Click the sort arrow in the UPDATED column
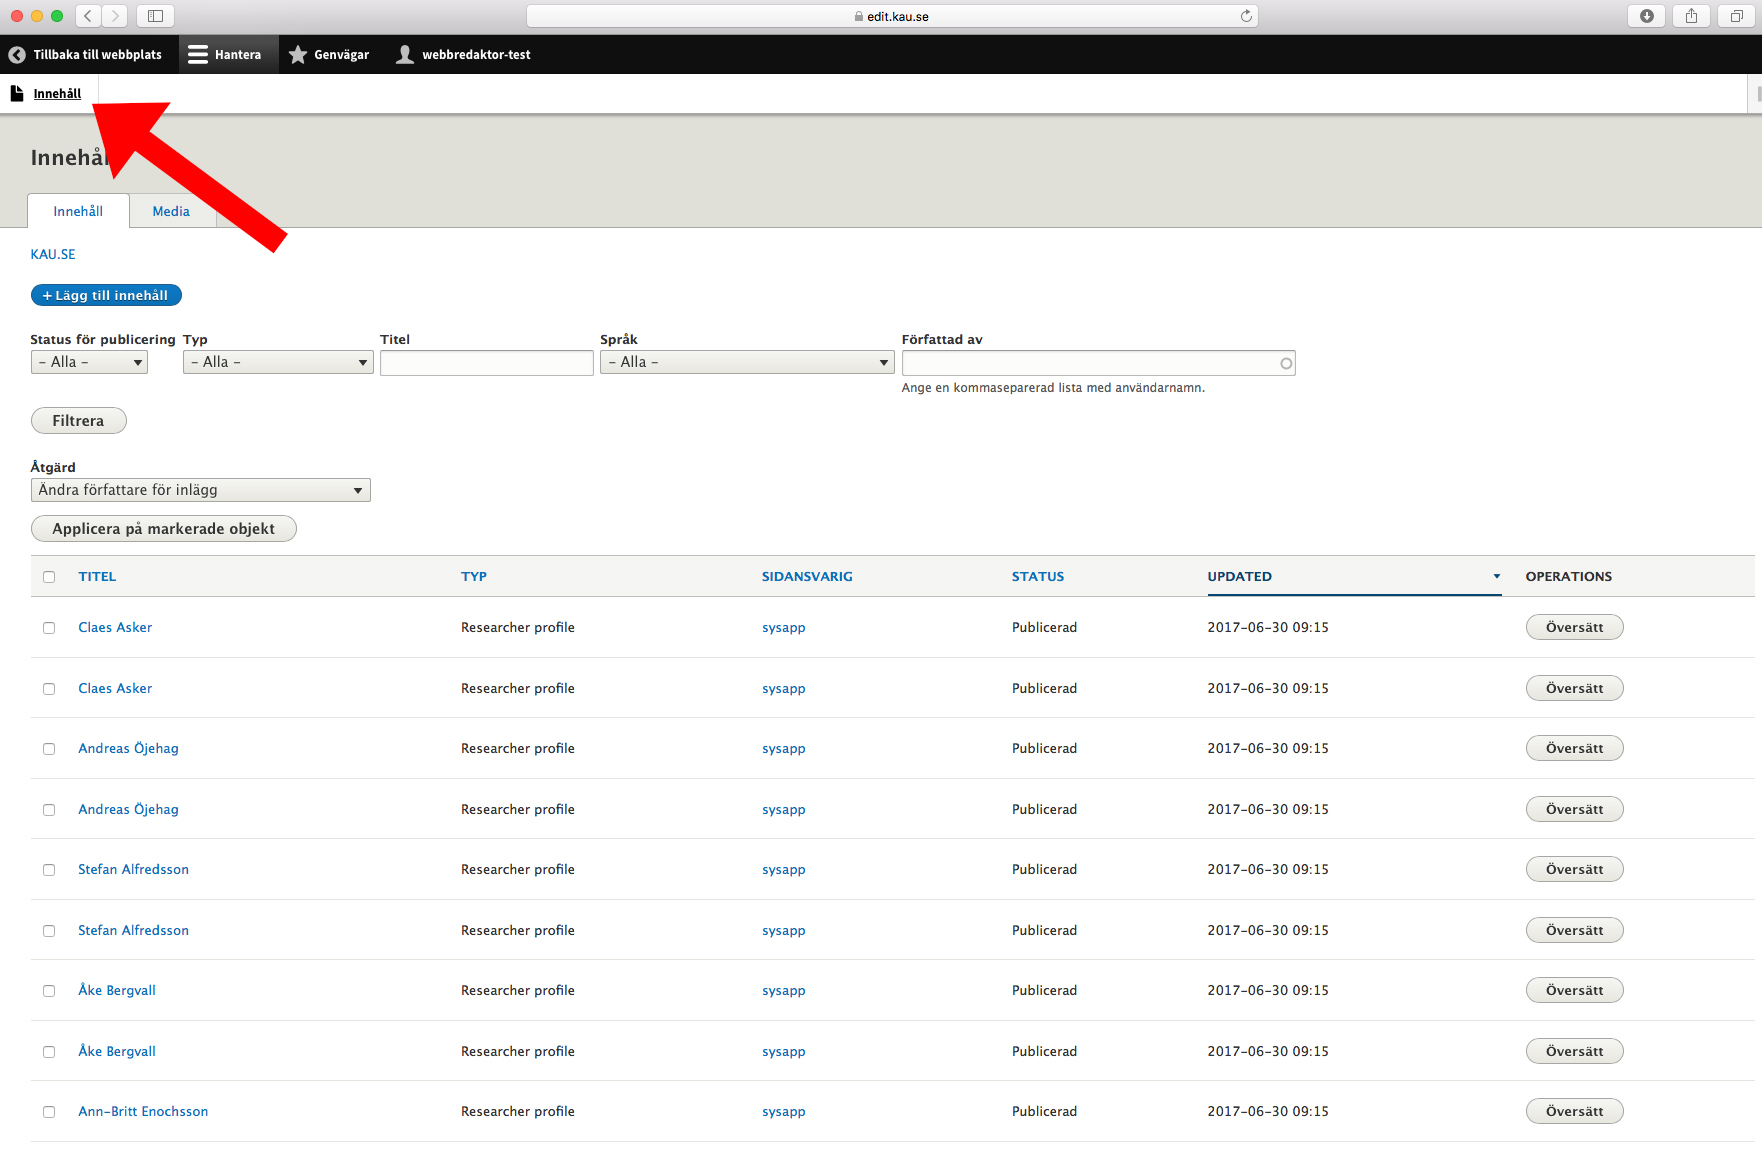 [1497, 576]
